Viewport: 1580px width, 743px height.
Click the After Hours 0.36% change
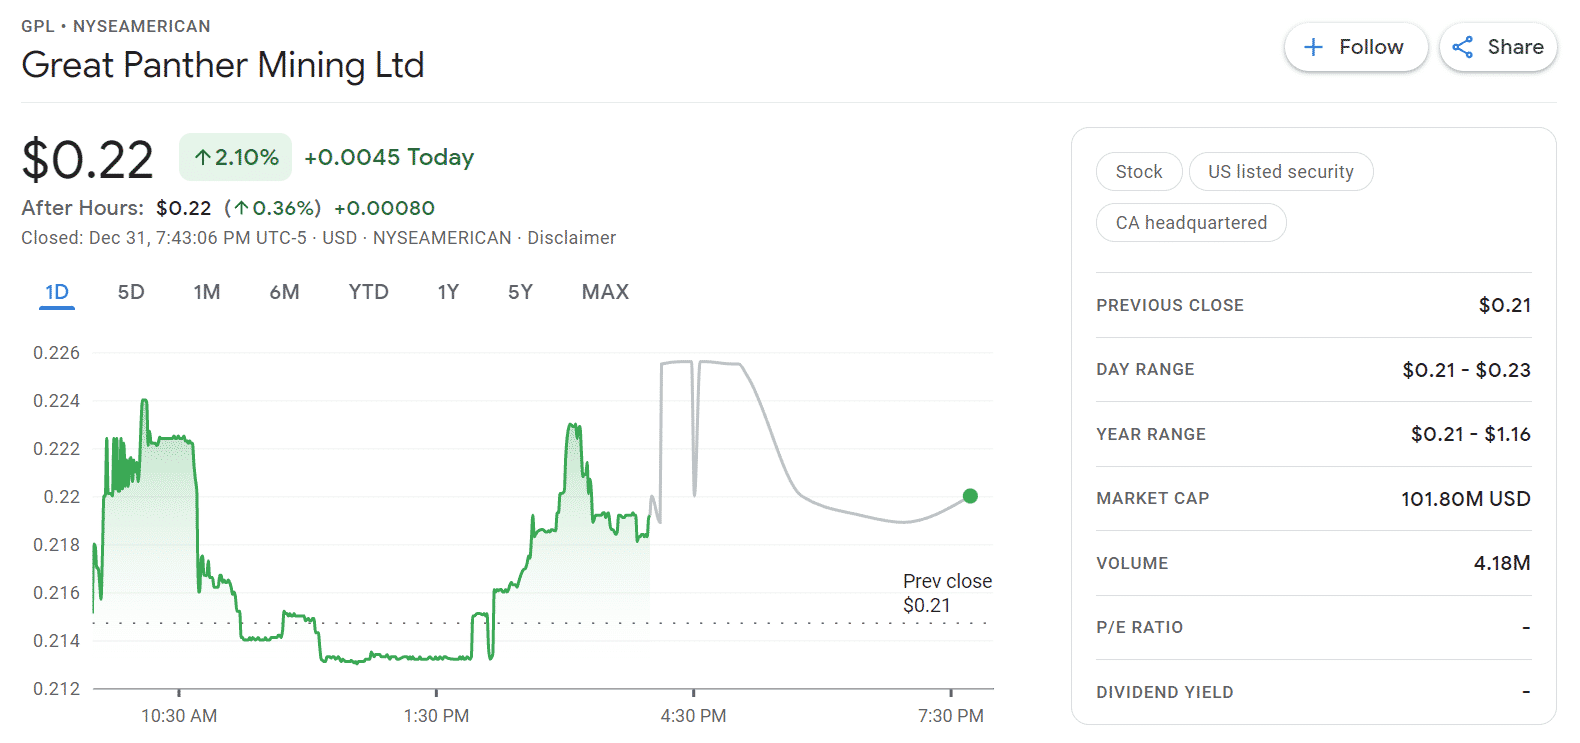point(273,208)
